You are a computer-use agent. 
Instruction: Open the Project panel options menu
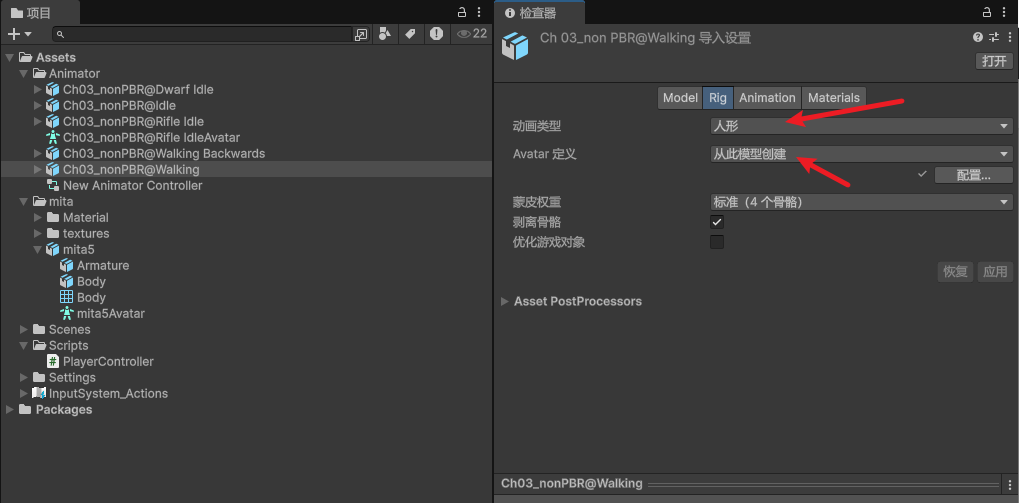tap(479, 12)
